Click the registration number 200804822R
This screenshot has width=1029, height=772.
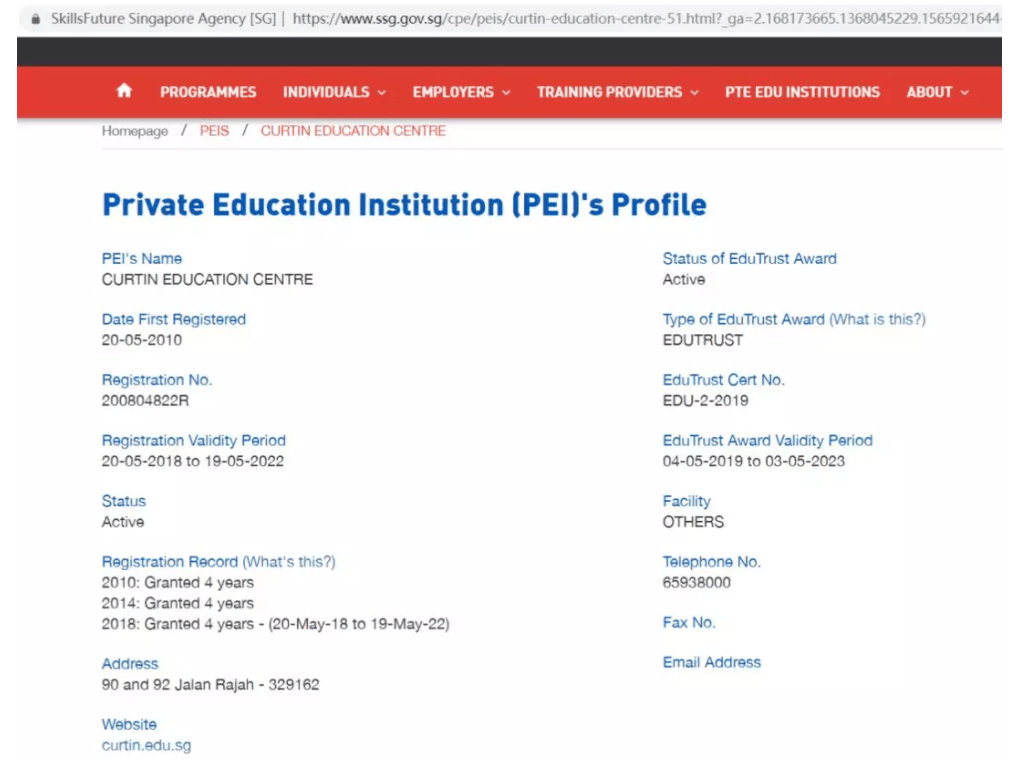(x=145, y=400)
